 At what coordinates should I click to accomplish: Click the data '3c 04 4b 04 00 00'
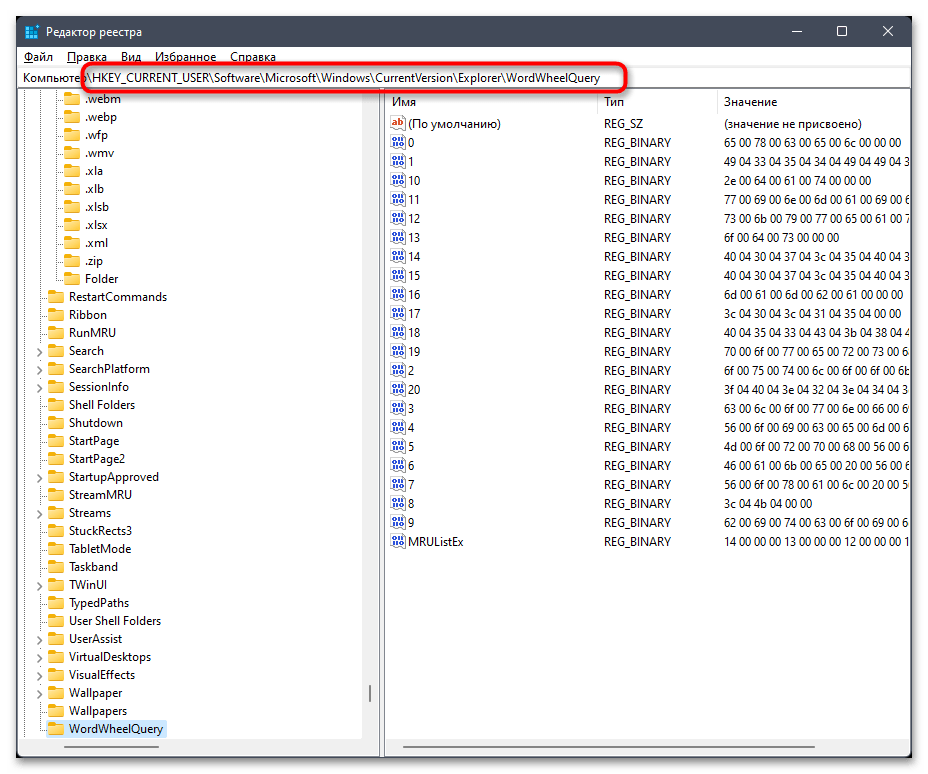point(768,504)
